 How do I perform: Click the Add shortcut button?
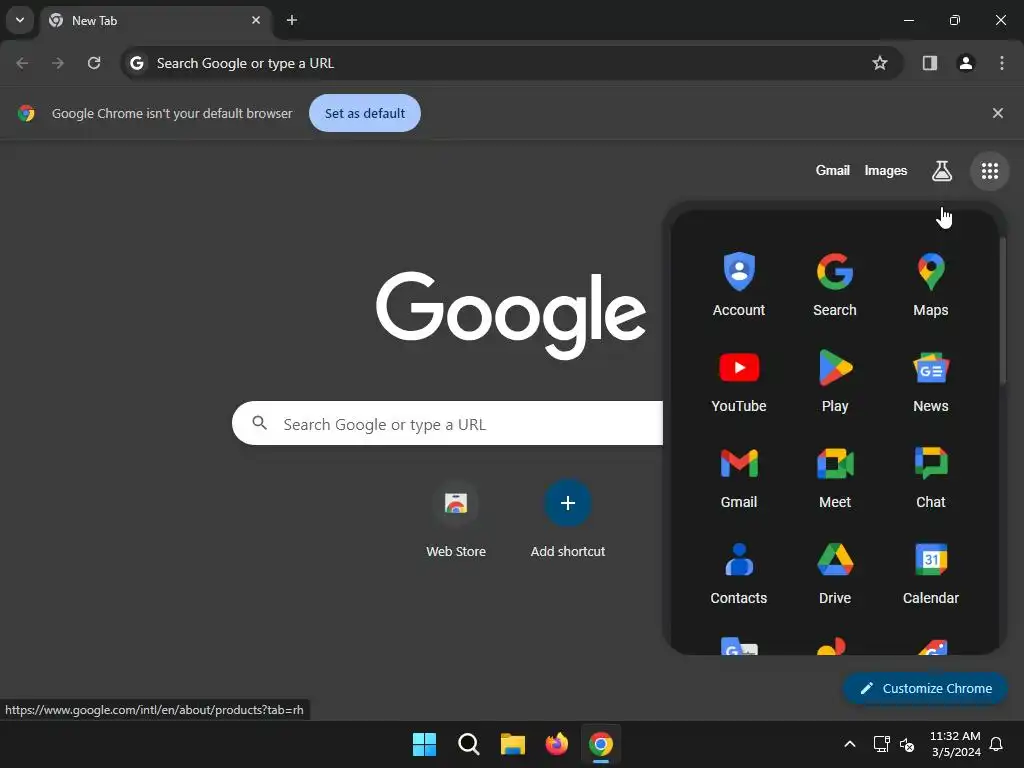coord(568,519)
